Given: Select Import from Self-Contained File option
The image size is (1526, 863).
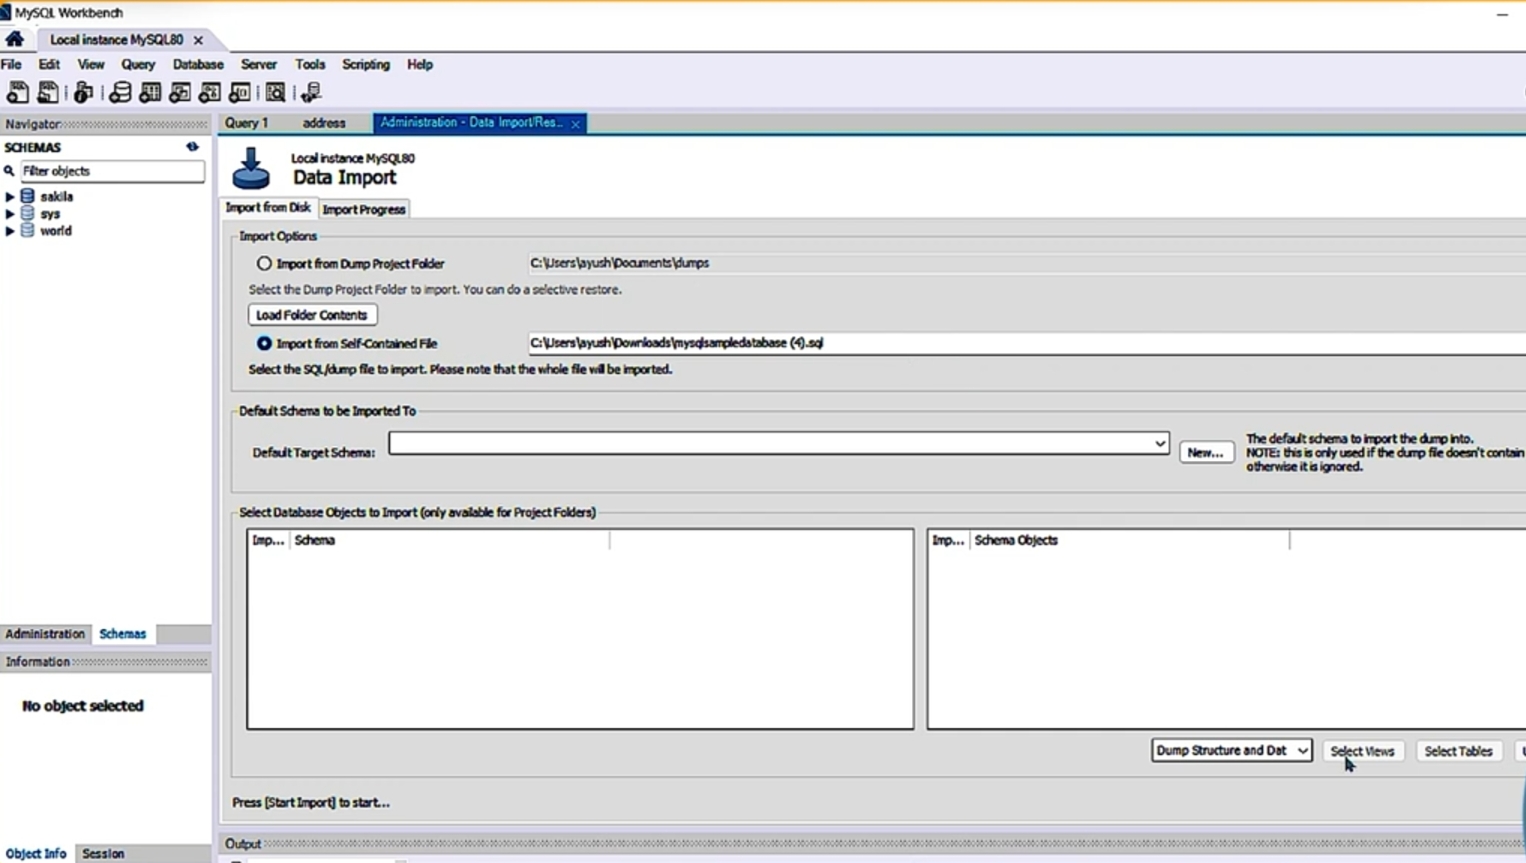Looking at the screenshot, I should coord(264,343).
